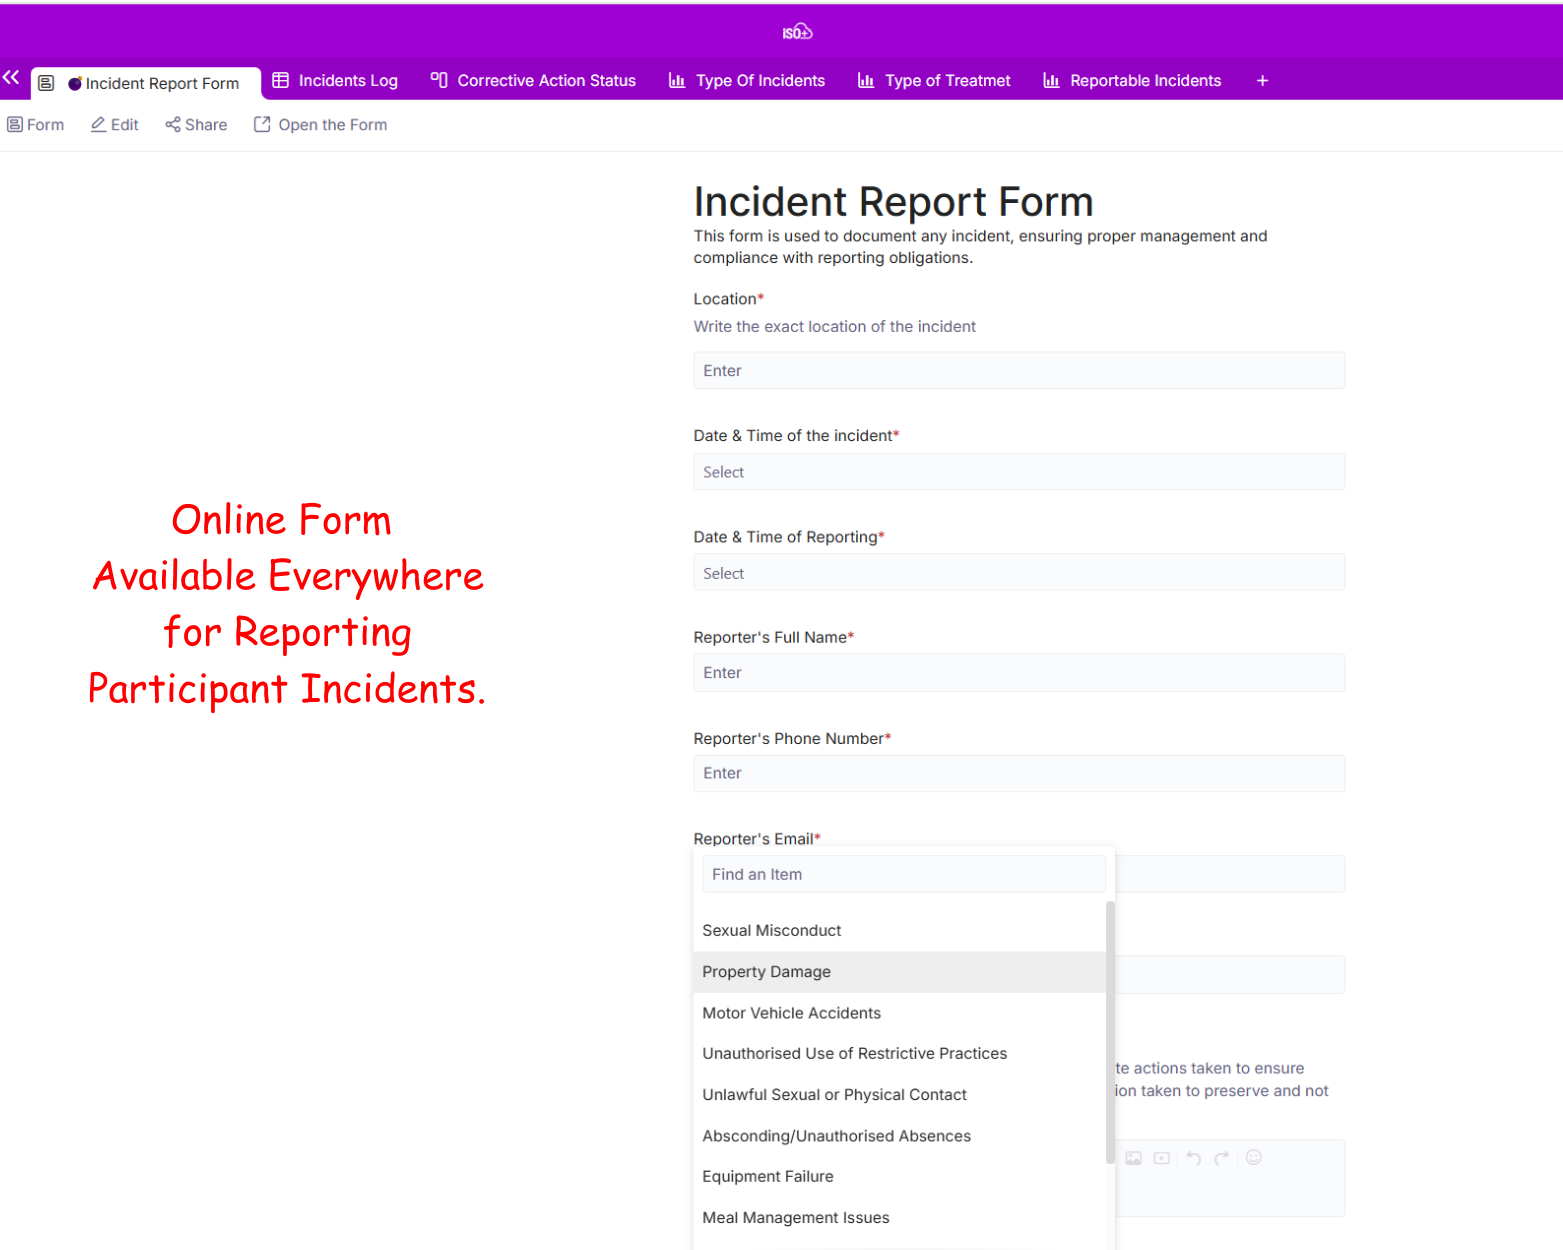Image resolution: width=1563 pixels, height=1250 pixels.
Task: Choose Property Damage from the list
Action: tap(766, 972)
